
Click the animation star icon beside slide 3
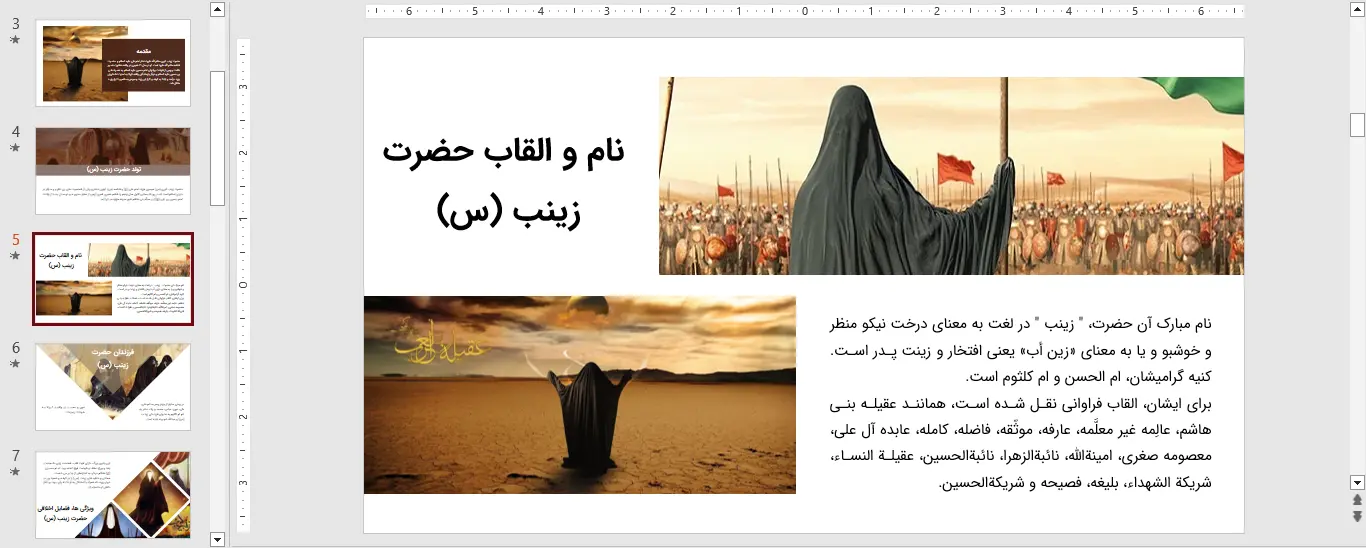[15, 40]
